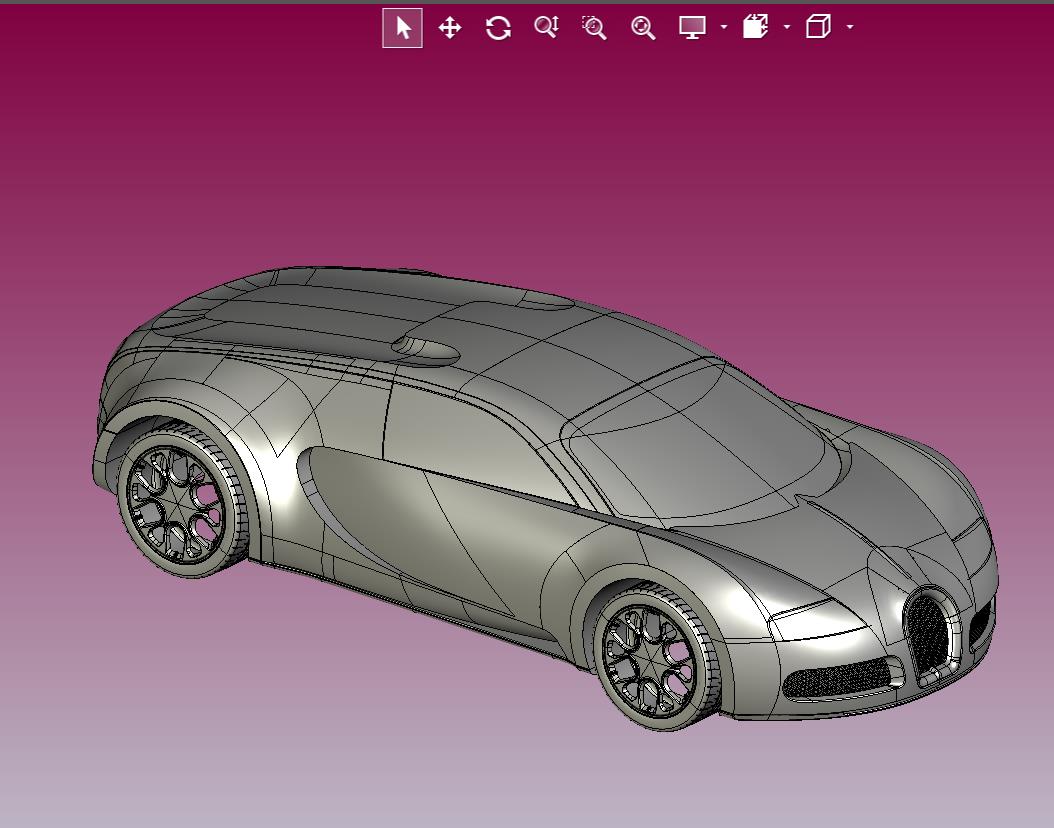The width and height of the screenshot is (1054, 828).
Task: Select the lower front bumper mesh vent
Action: [x=838, y=677]
